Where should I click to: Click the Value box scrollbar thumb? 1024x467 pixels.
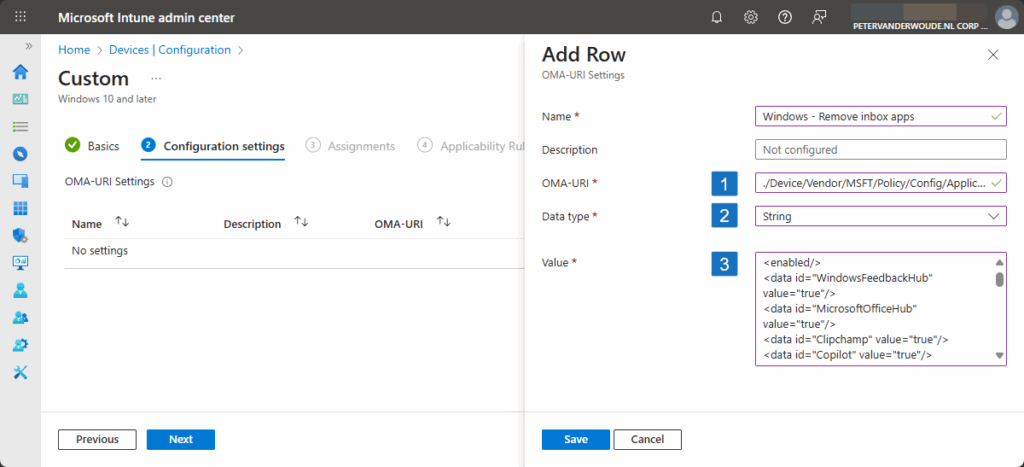point(999,279)
